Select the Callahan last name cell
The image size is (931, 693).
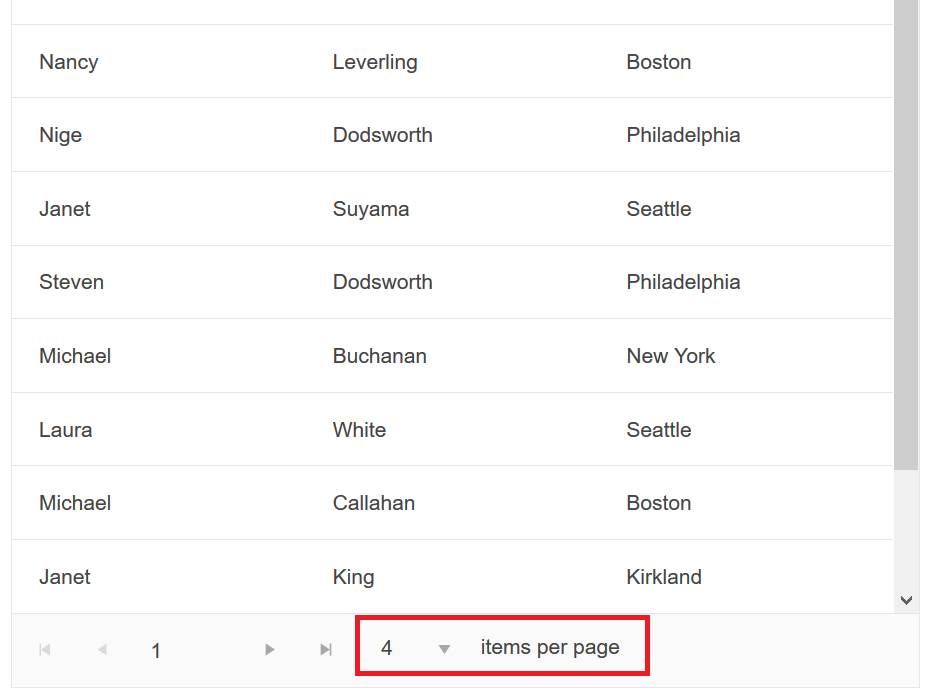point(374,503)
